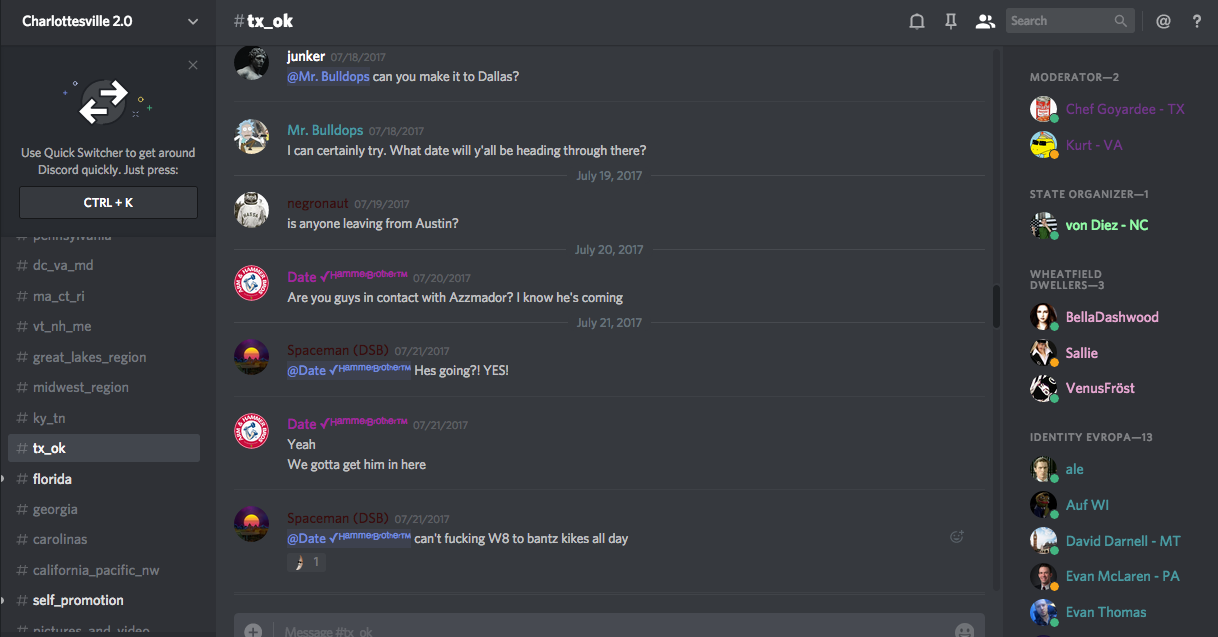
Task: Open the help question mark icon
Action: click(1197, 21)
